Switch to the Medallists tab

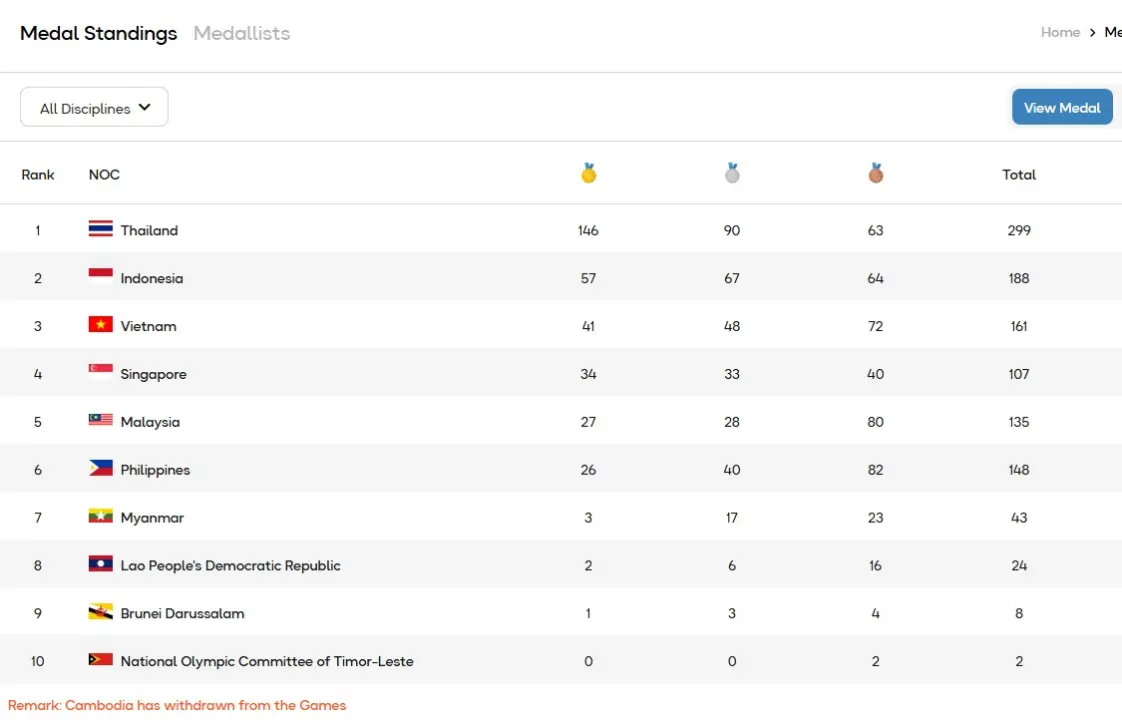click(x=241, y=33)
